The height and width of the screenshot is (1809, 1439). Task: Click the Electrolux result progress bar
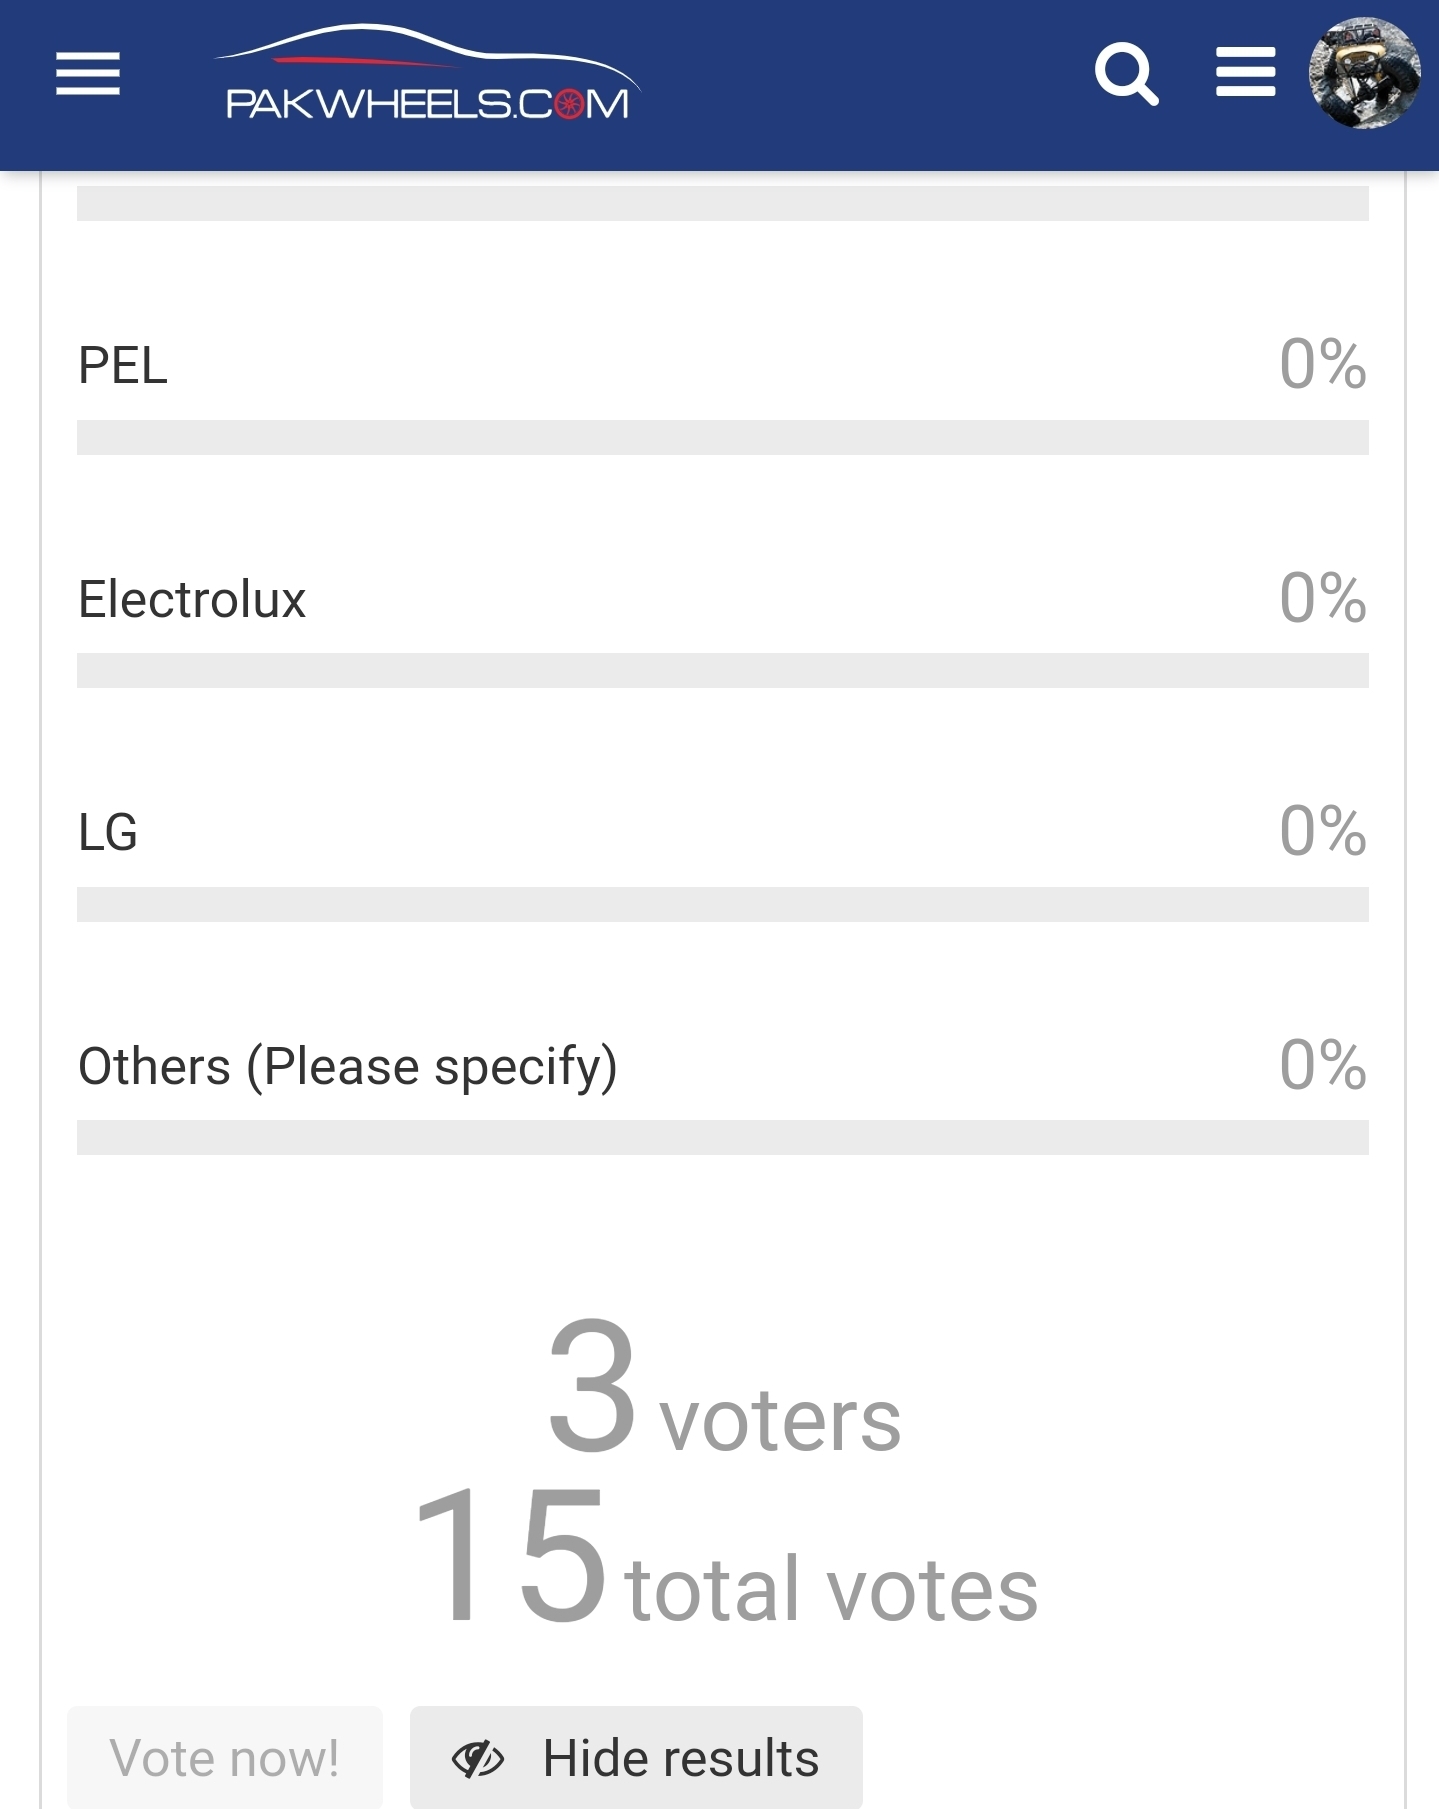pos(723,671)
